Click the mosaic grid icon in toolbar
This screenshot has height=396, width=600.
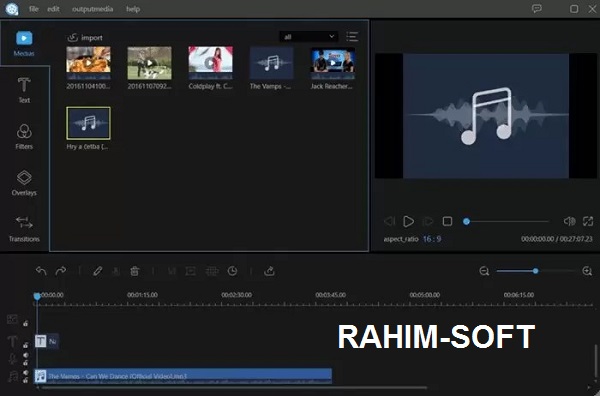212,271
